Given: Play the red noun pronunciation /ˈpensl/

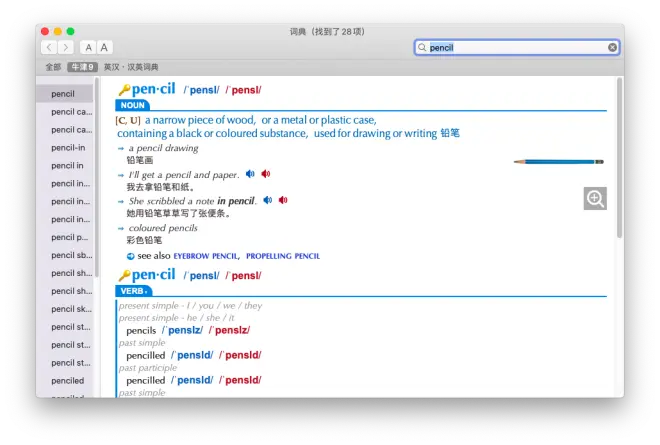Looking at the screenshot, I should [x=243, y=90].
